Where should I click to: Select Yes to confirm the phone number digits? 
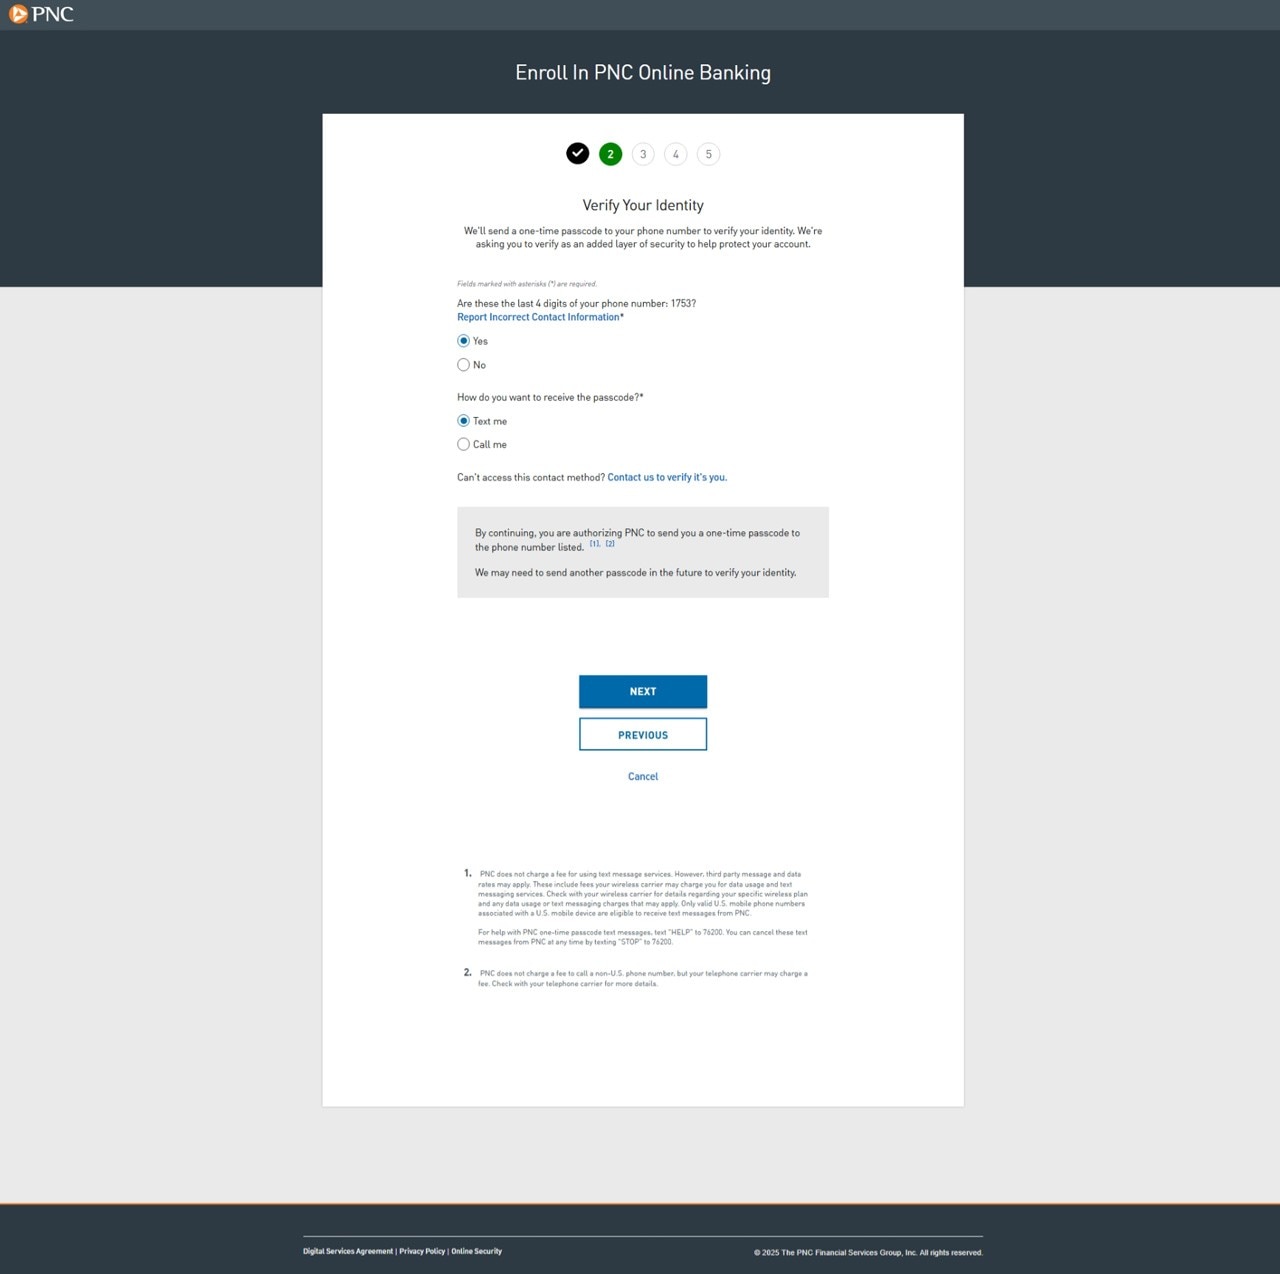coord(463,341)
